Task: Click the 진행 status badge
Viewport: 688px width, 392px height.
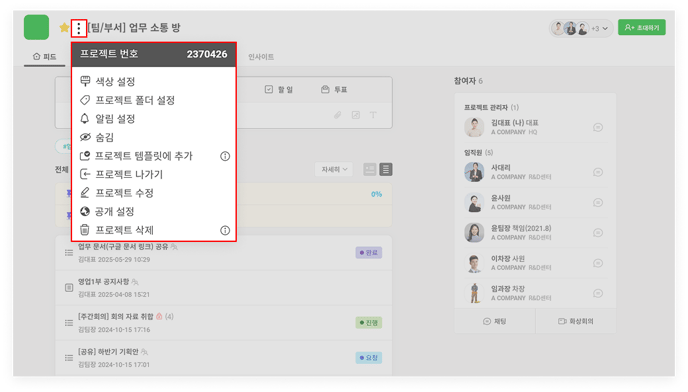Action: click(369, 323)
